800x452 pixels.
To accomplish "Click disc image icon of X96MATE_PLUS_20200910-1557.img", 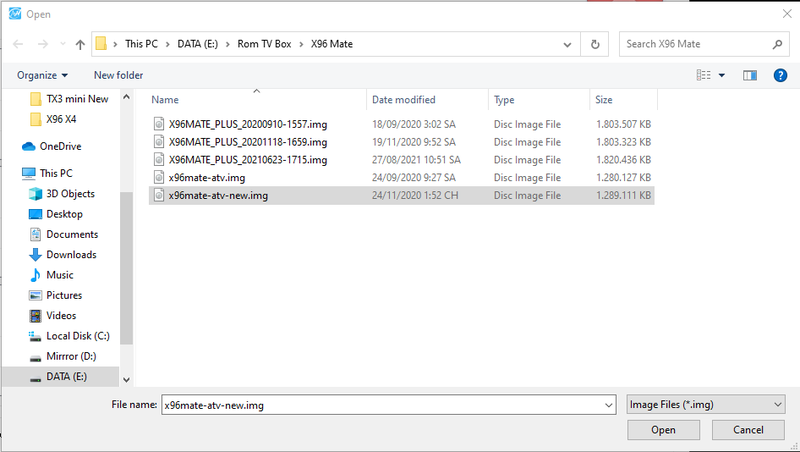I will coord(159,124).
